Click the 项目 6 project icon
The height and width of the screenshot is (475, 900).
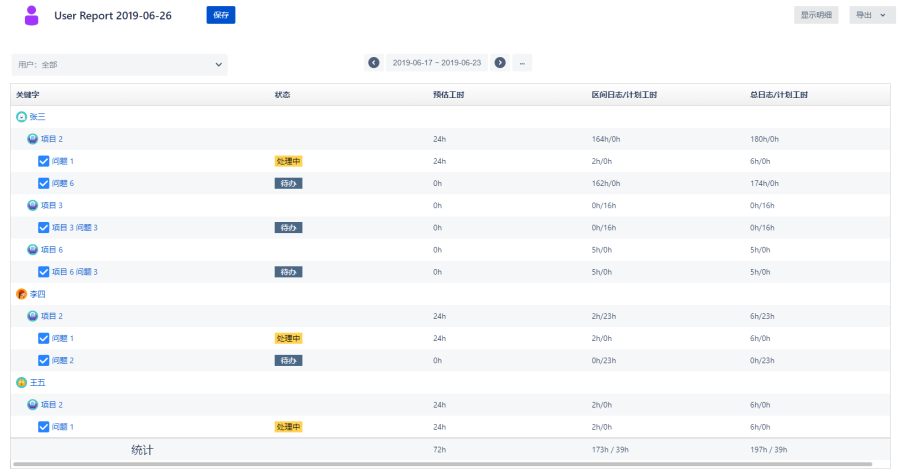tap(33, 249)
